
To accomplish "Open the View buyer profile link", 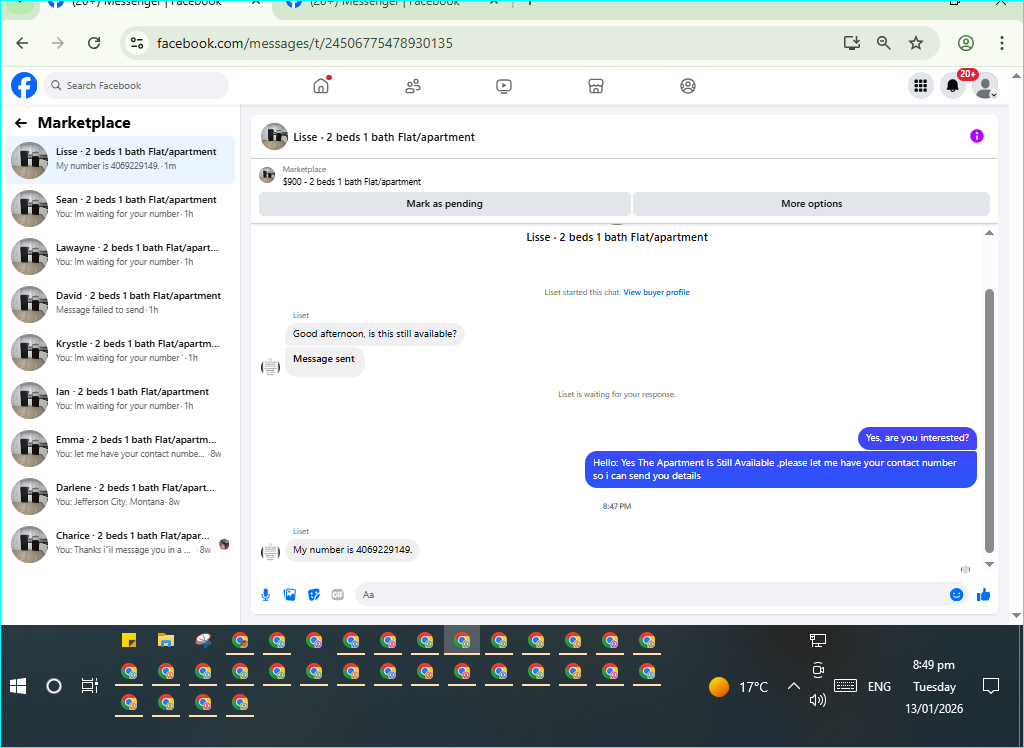I will 656,292.
